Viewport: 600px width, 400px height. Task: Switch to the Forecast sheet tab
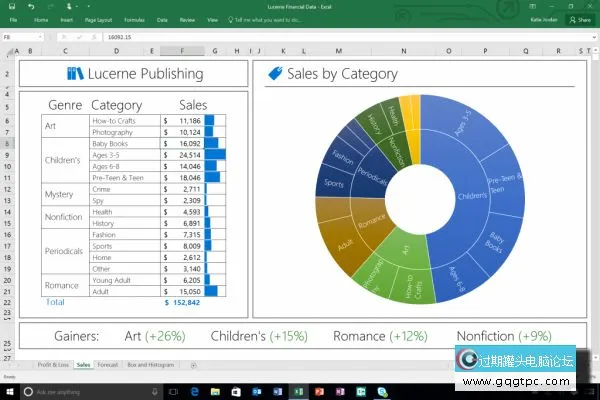click(107, 365)
